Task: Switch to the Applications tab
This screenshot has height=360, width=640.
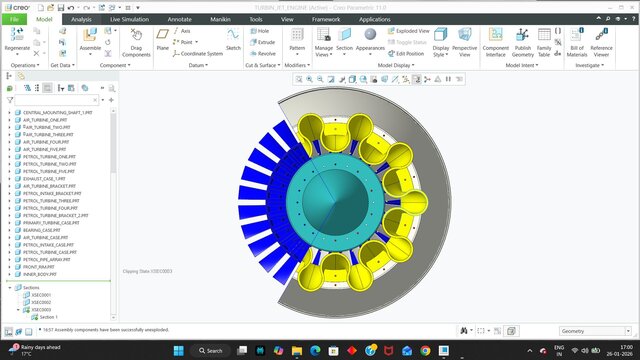Action: 375,19
